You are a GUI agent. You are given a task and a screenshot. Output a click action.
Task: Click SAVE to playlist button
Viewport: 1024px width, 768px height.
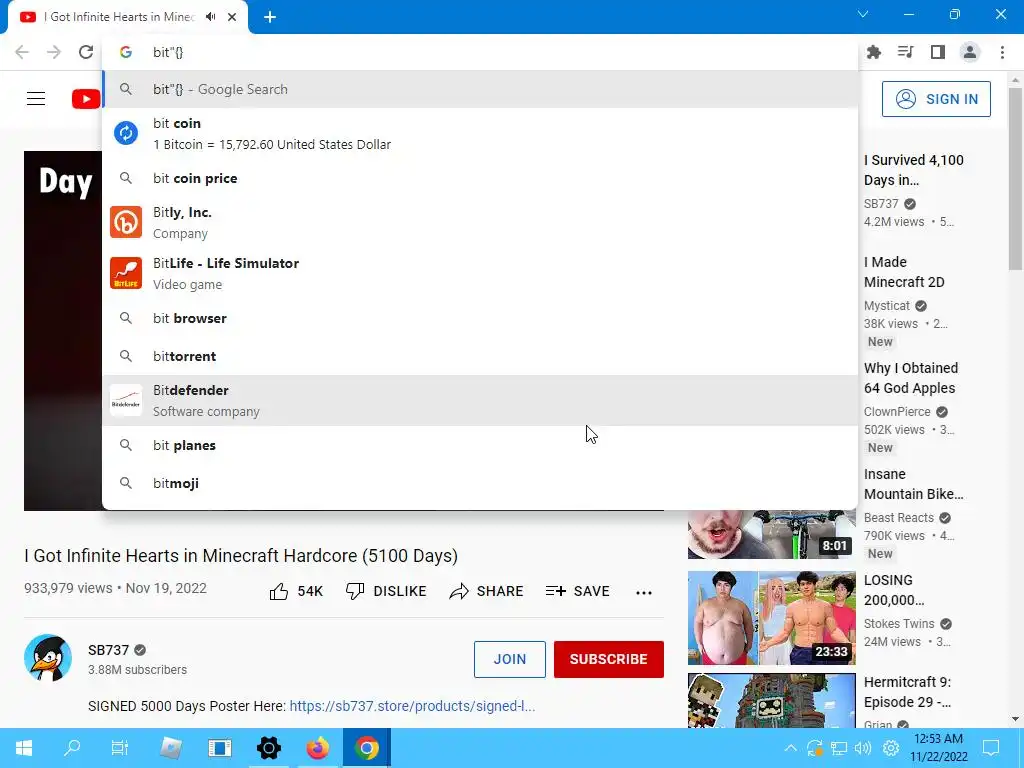point(577,592)
